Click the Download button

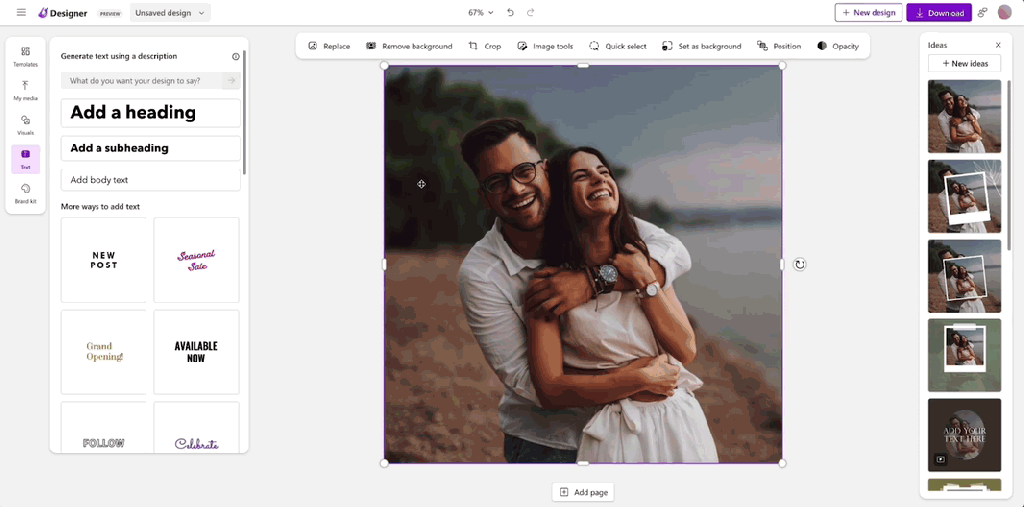point(938,13)
